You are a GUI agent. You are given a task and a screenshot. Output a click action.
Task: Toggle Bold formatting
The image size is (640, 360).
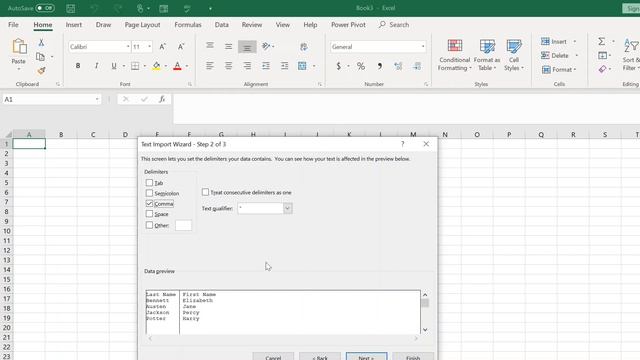[x=78, y=66]
